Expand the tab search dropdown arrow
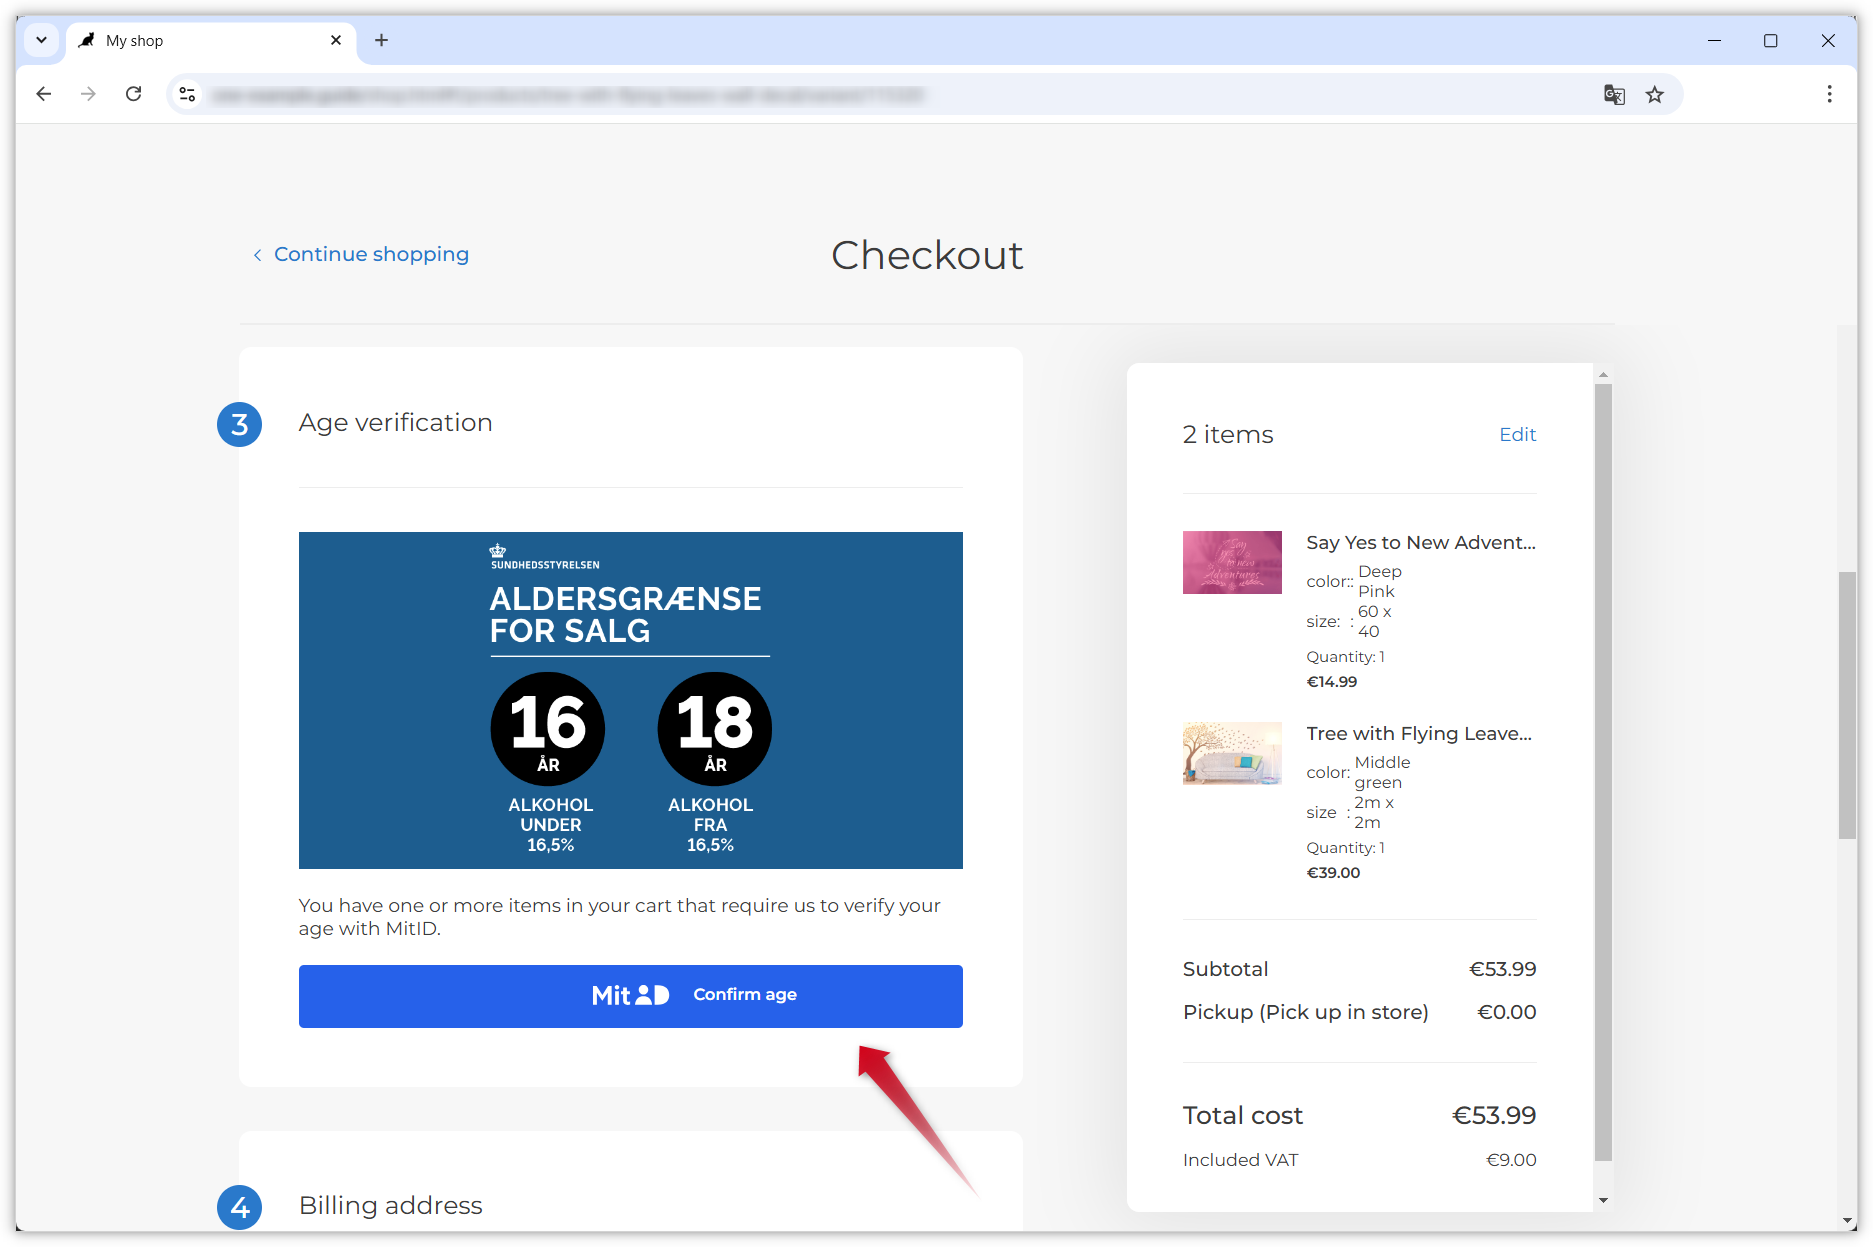This screenshot has width=1873, height=1247. click(x=41, y=40)
